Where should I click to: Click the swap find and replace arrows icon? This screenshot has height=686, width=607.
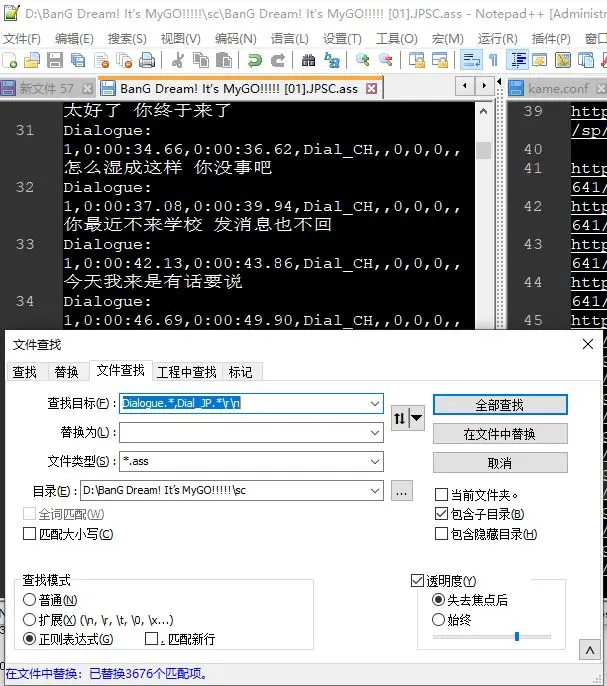(x=399, y=418)
